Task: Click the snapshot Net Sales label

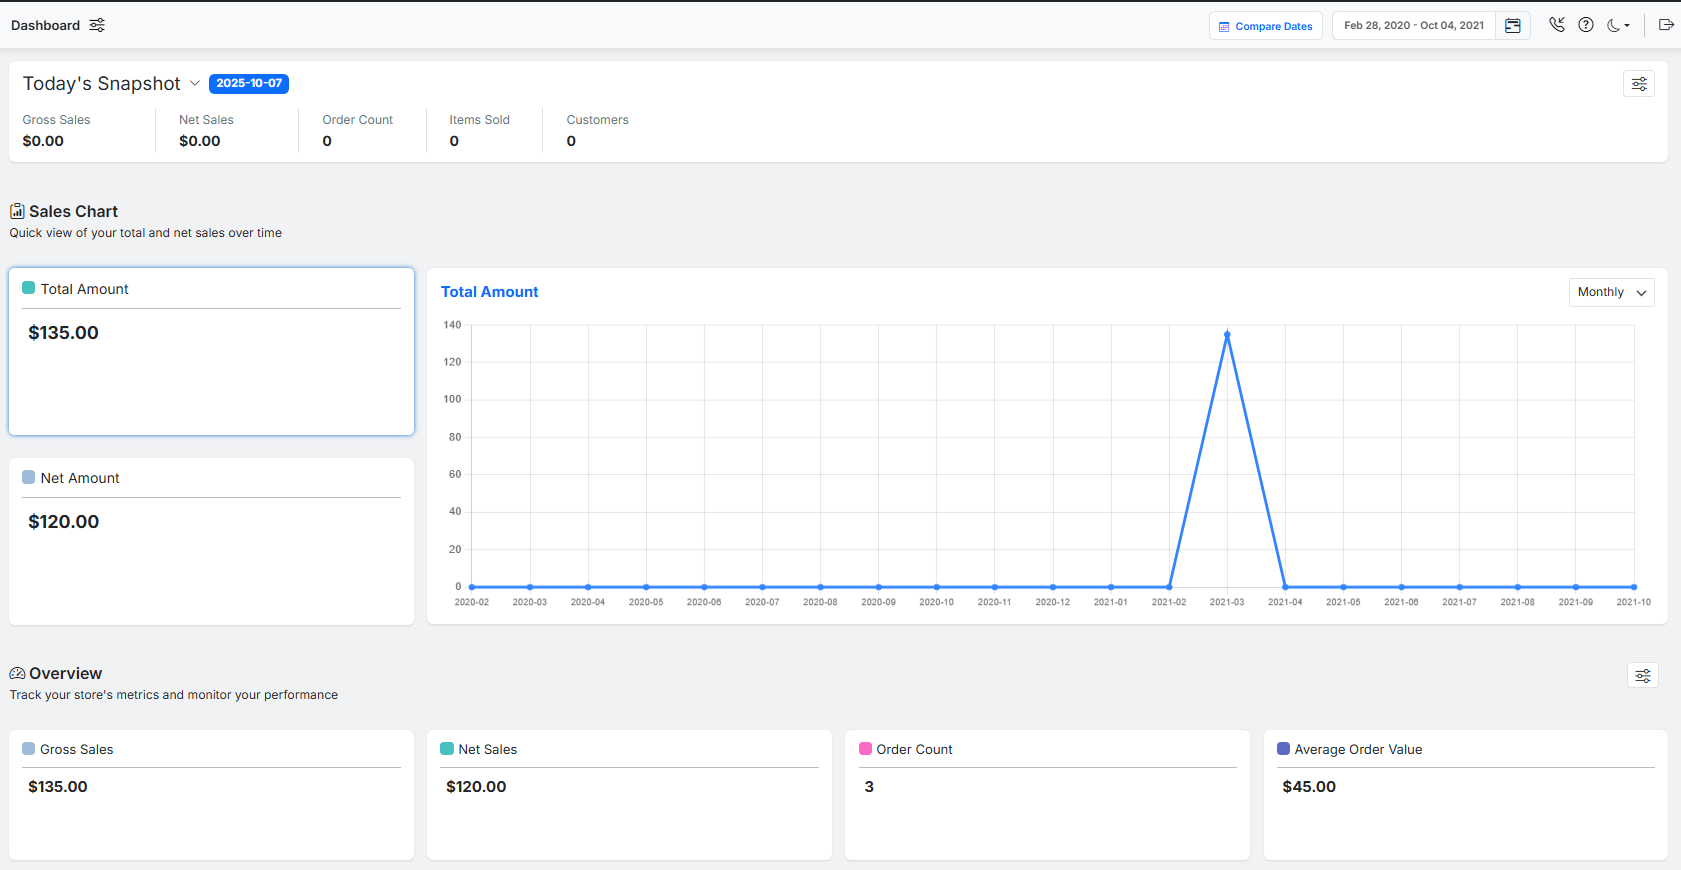Action: [206, 120]
